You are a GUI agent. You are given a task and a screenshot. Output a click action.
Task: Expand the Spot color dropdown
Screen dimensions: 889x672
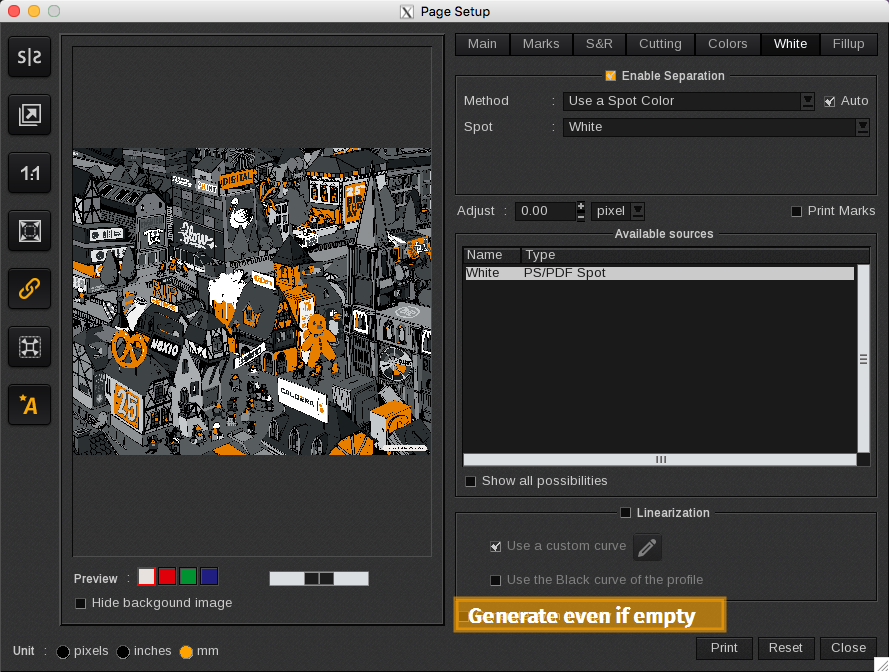pyautogui.click(x=862, y=127)
